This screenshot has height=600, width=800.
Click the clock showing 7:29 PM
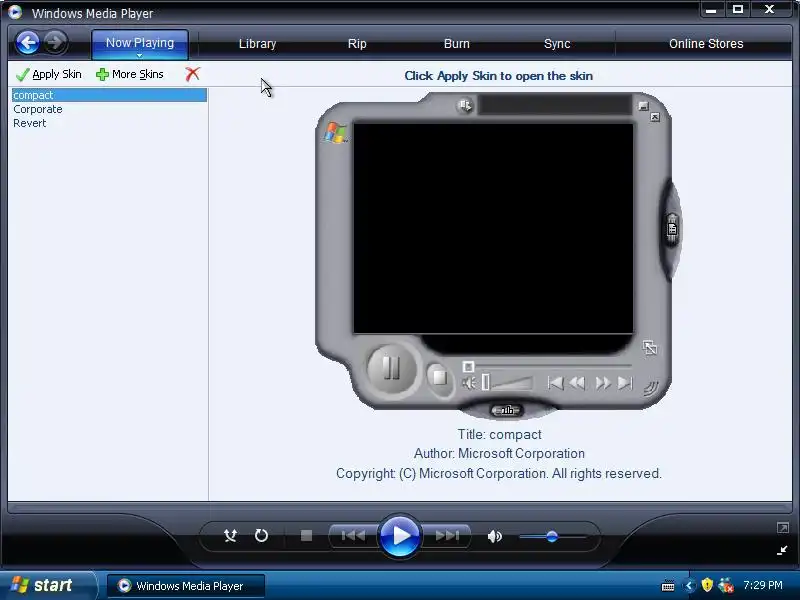tap(763, 585)
